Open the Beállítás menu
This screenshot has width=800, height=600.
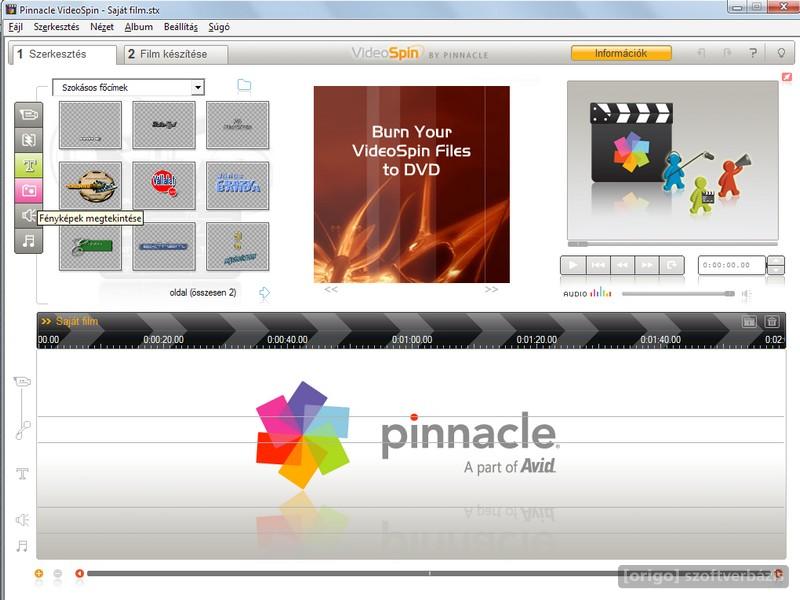pos(181,27)
